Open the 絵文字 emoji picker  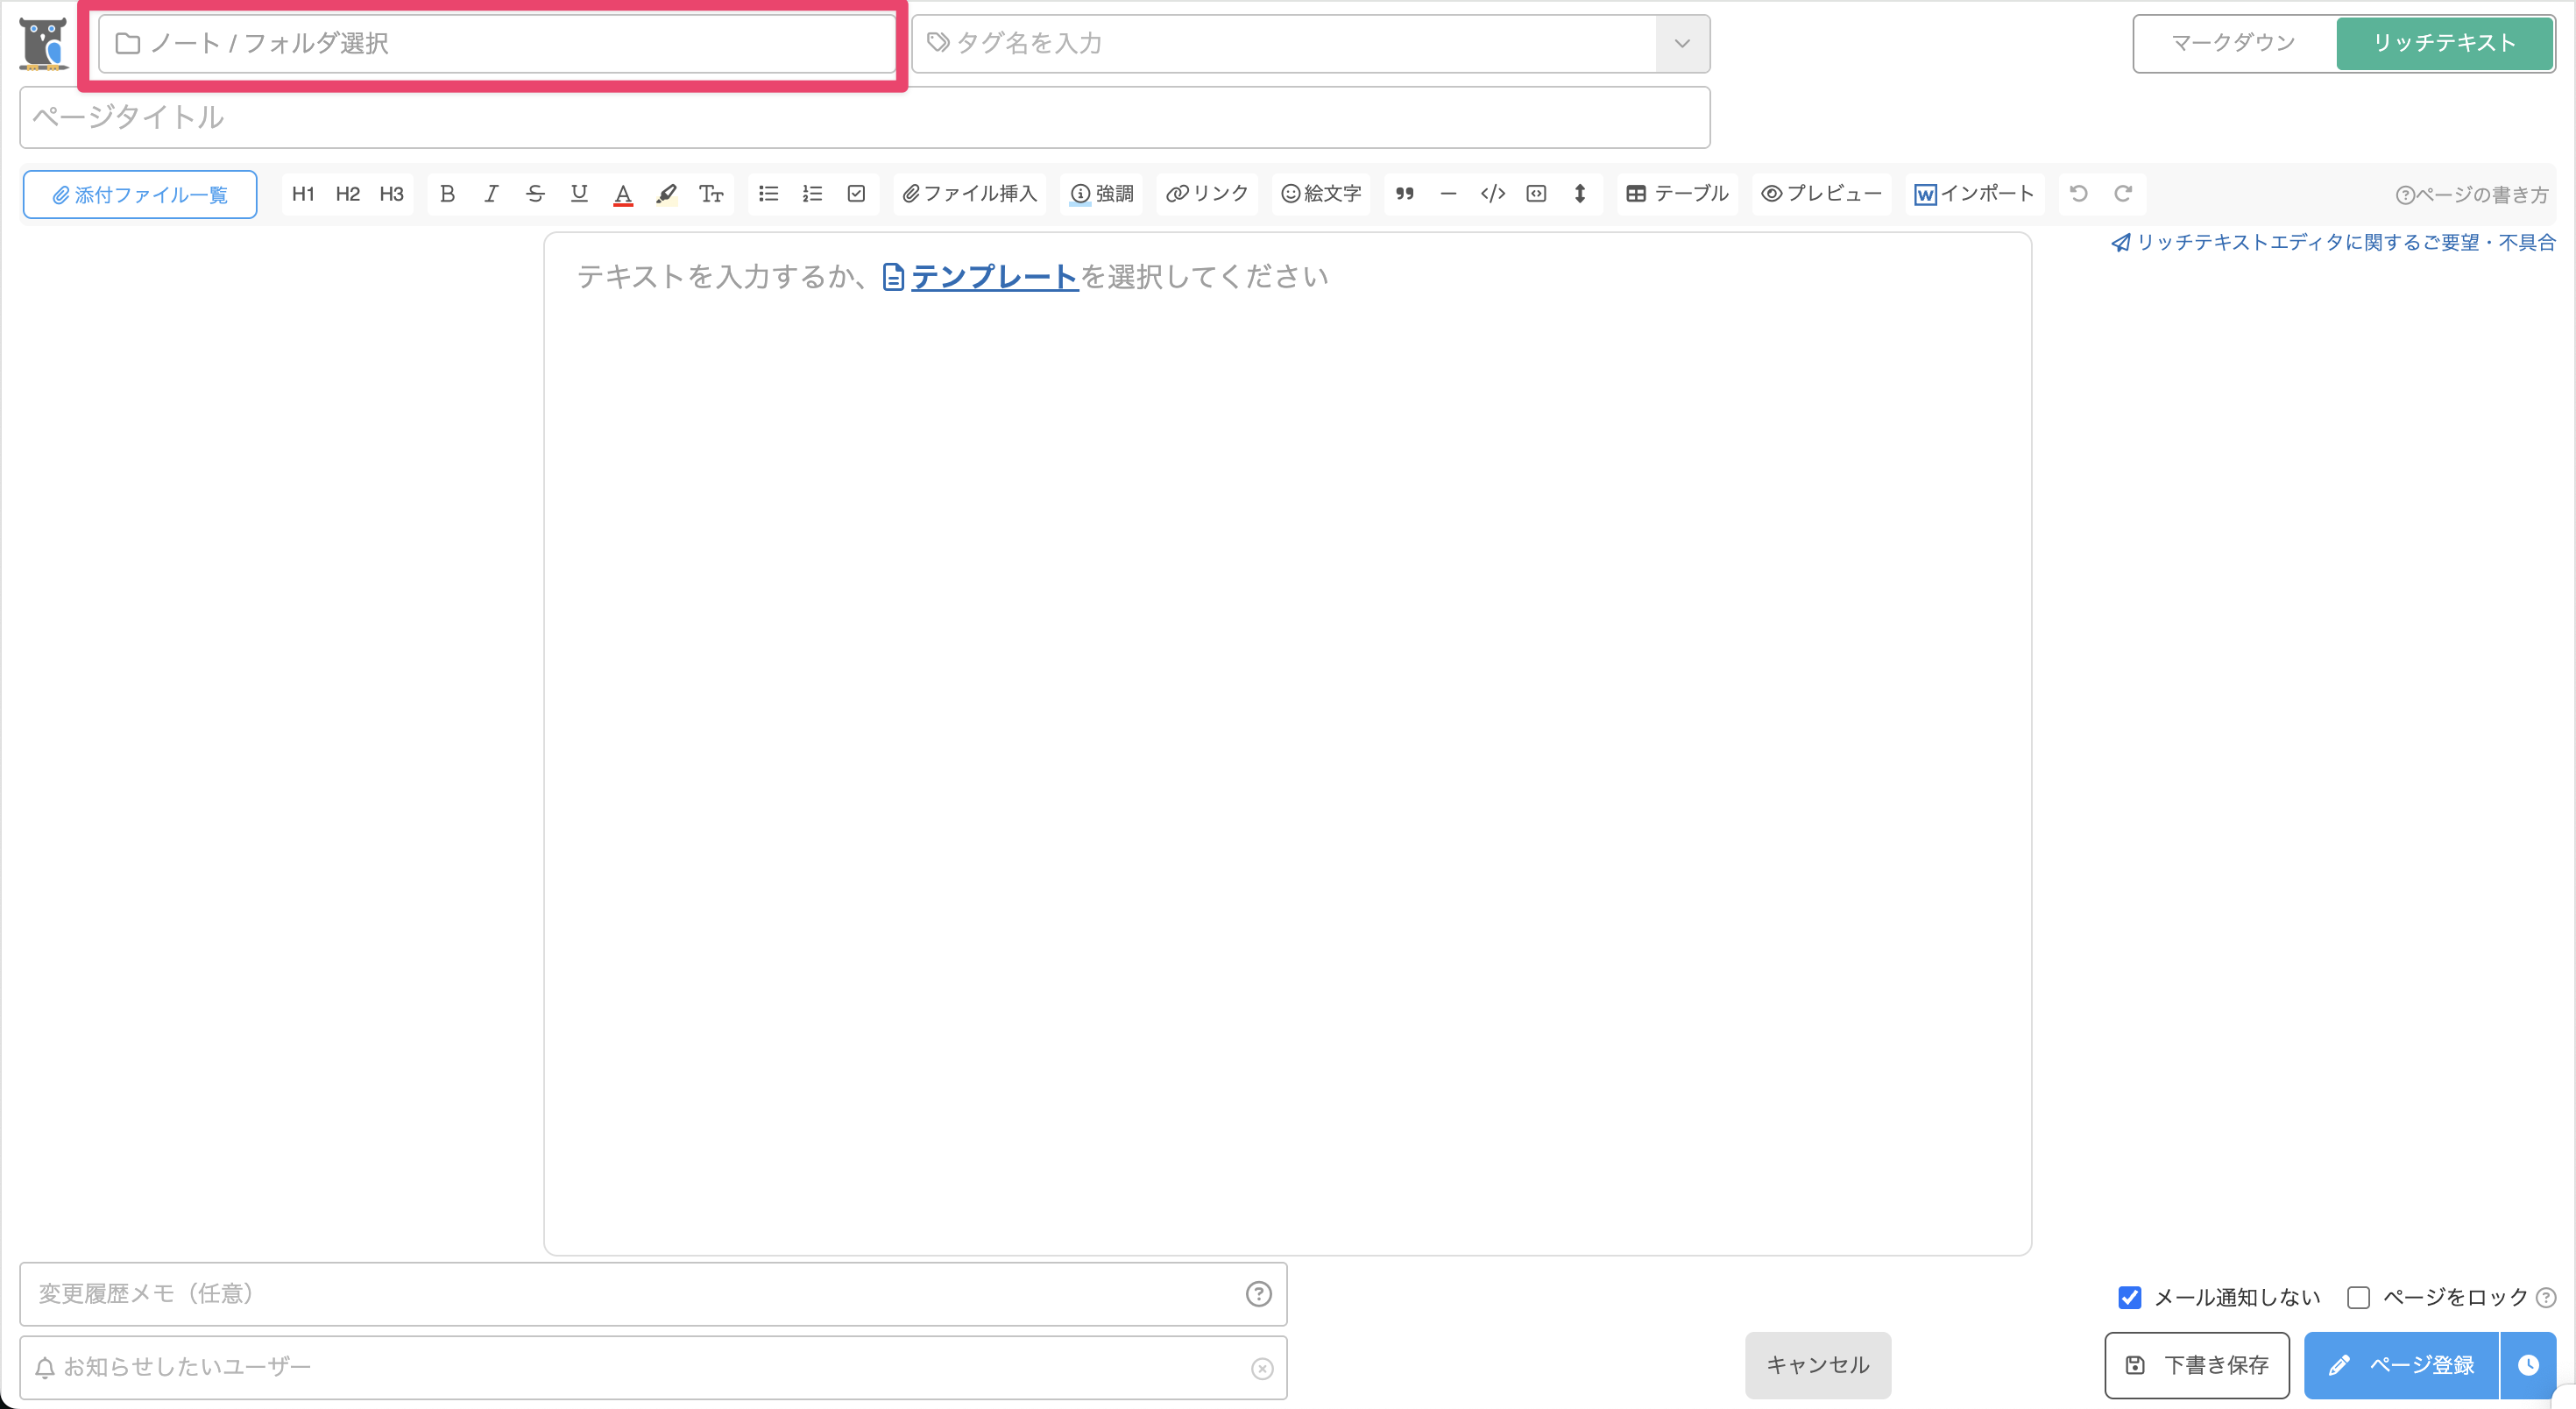click(1320, 194)
